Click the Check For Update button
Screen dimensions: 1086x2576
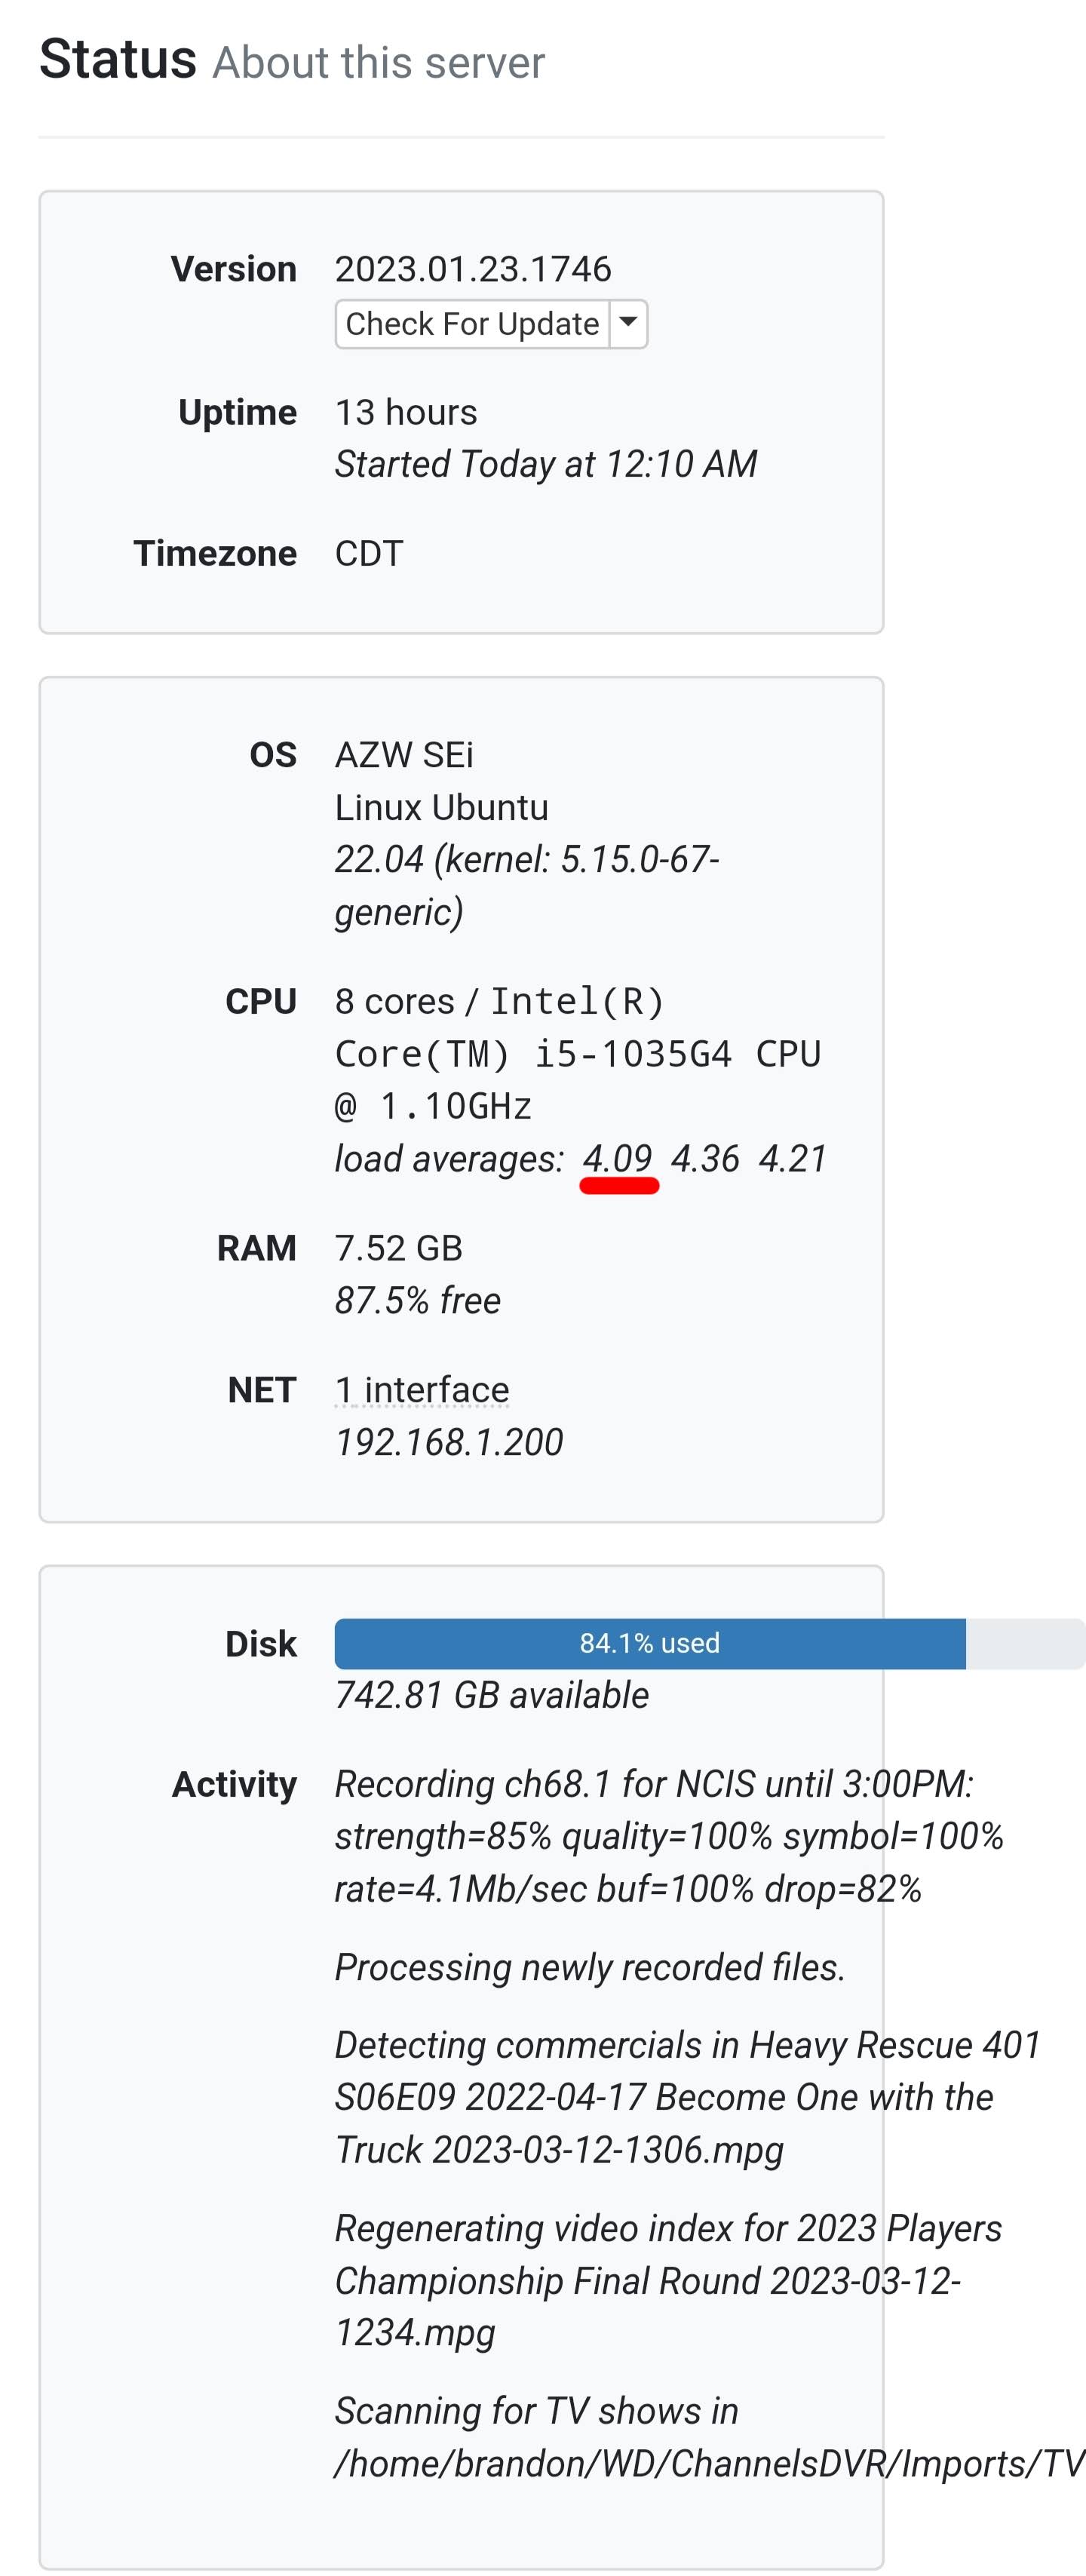click(x=472, y=324)
